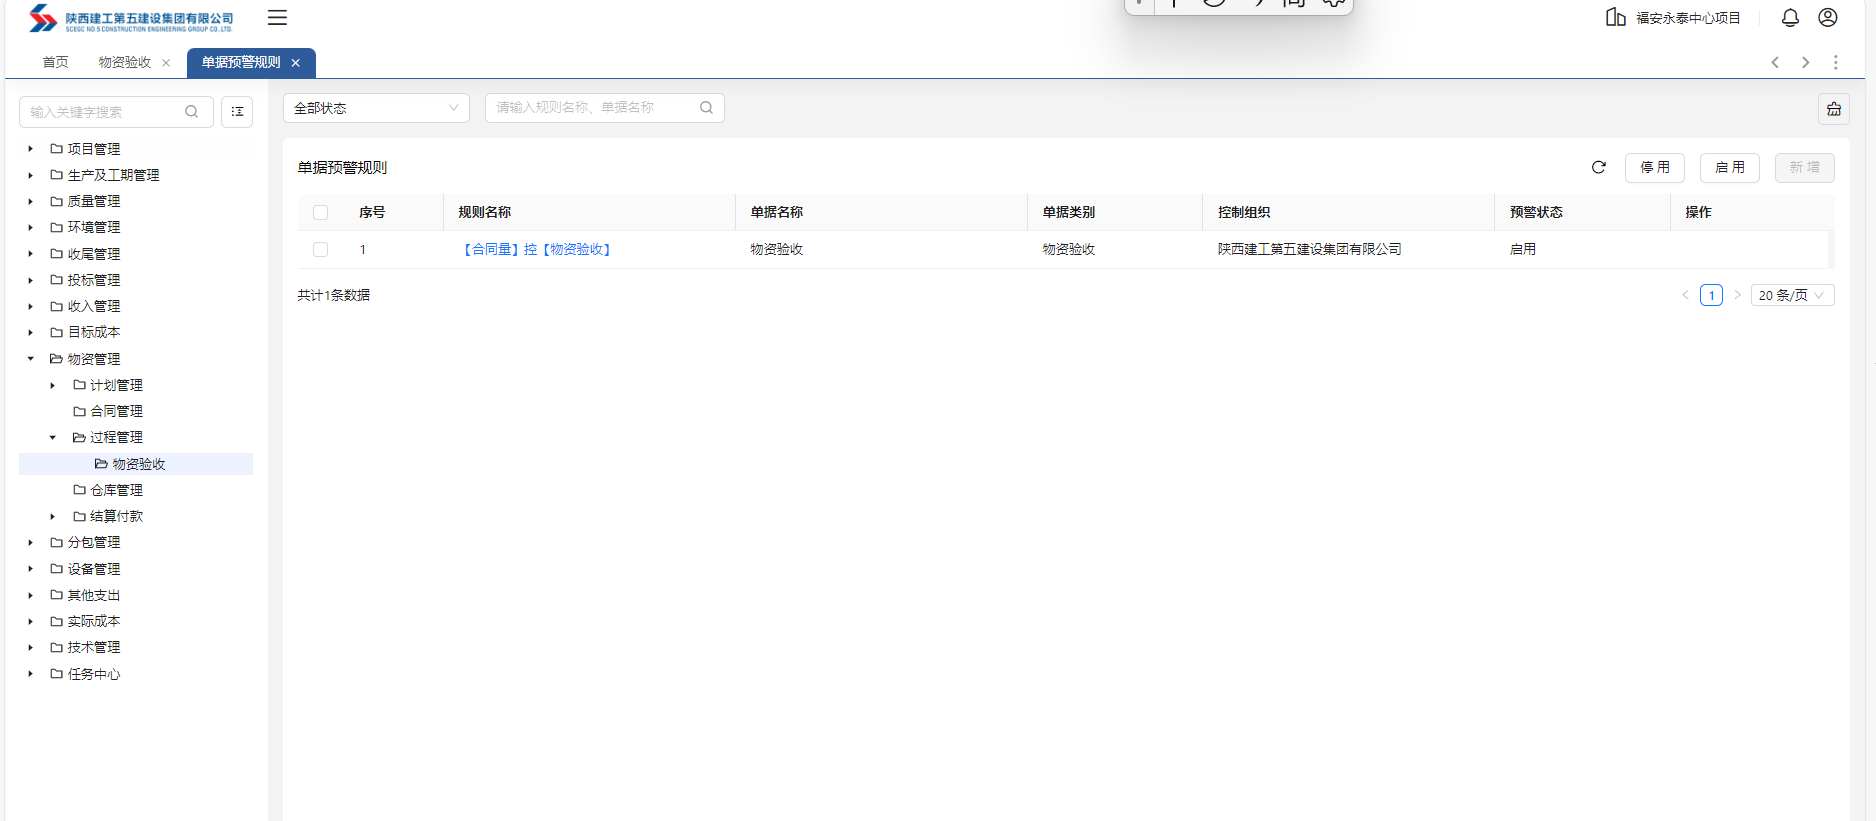This screenshot has height=821, width=1876.
Task: Check the checkbox for row 1
Action: pos(321,250)
